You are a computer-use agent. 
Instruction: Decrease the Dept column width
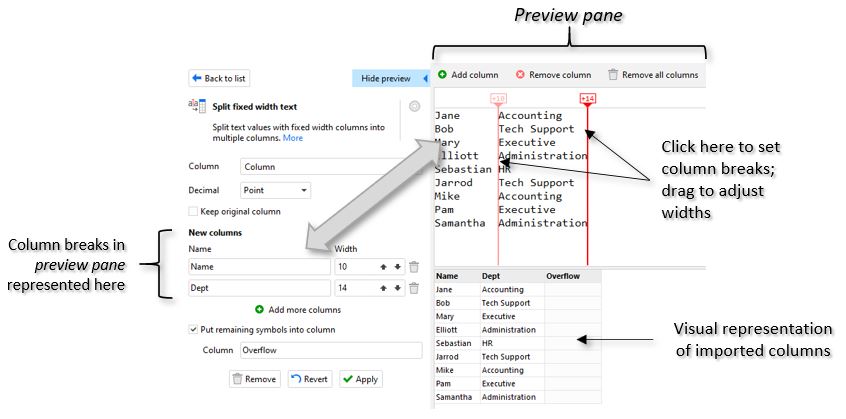[398, 289]
